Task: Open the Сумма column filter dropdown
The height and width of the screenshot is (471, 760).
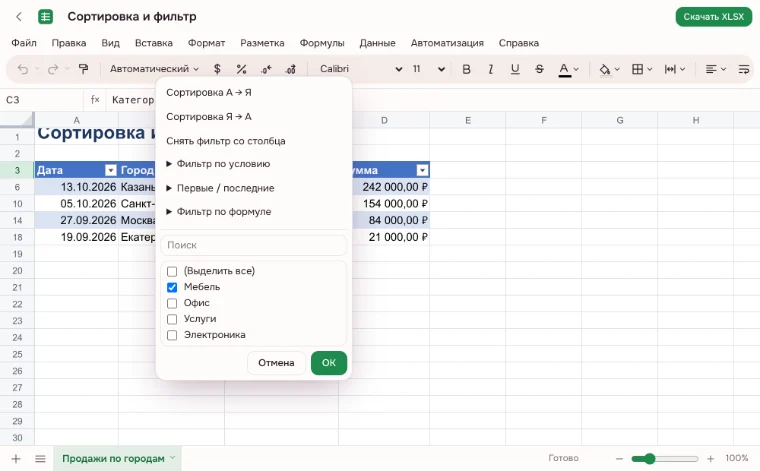Action: point(423,170)
